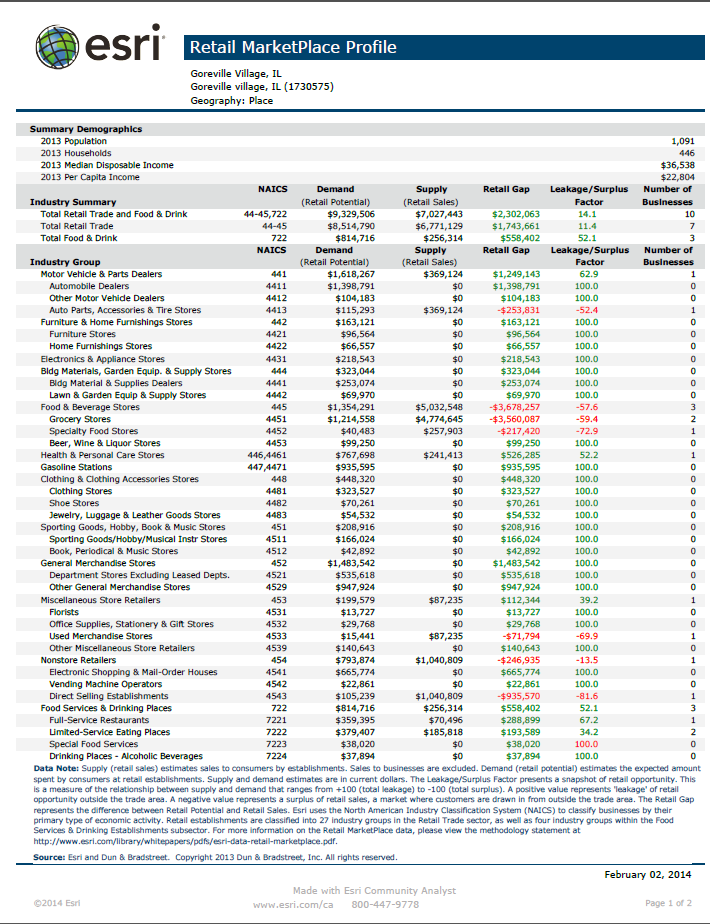Image resolution: width=710 pixels, height=924 pixels.
Task: Click the Industry Group header
Action: (65, 262)
